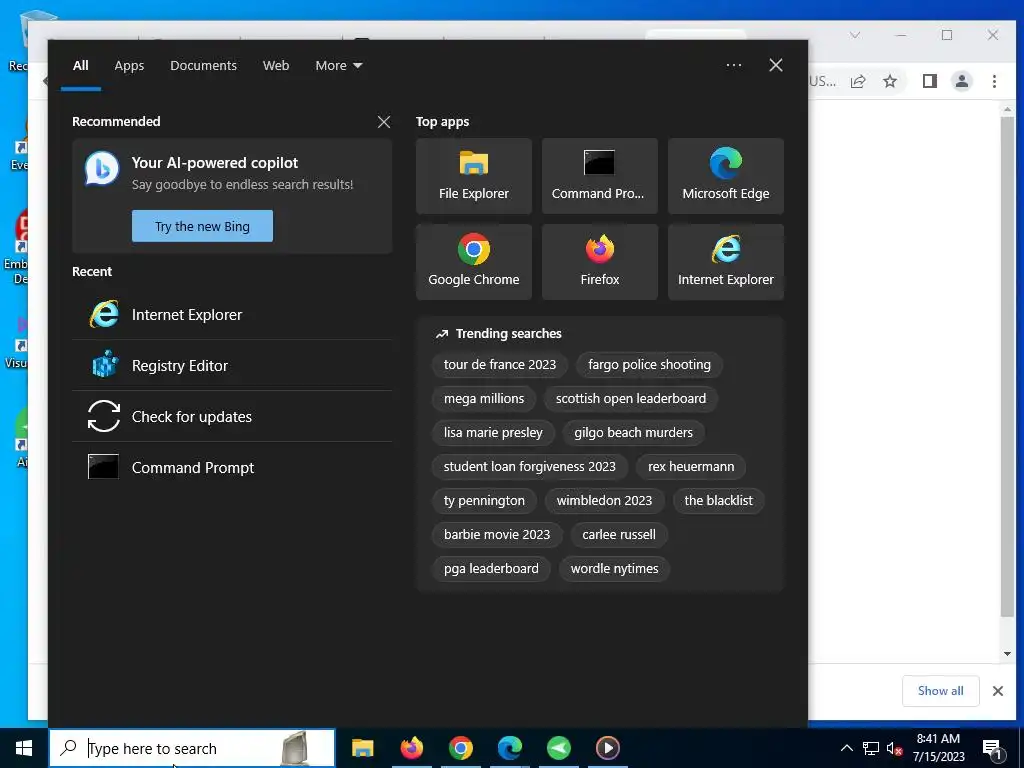Viewport: 1024px width, 768px height.
Task: Open Chrome on the taskbar
Action: tap(460, 748)
